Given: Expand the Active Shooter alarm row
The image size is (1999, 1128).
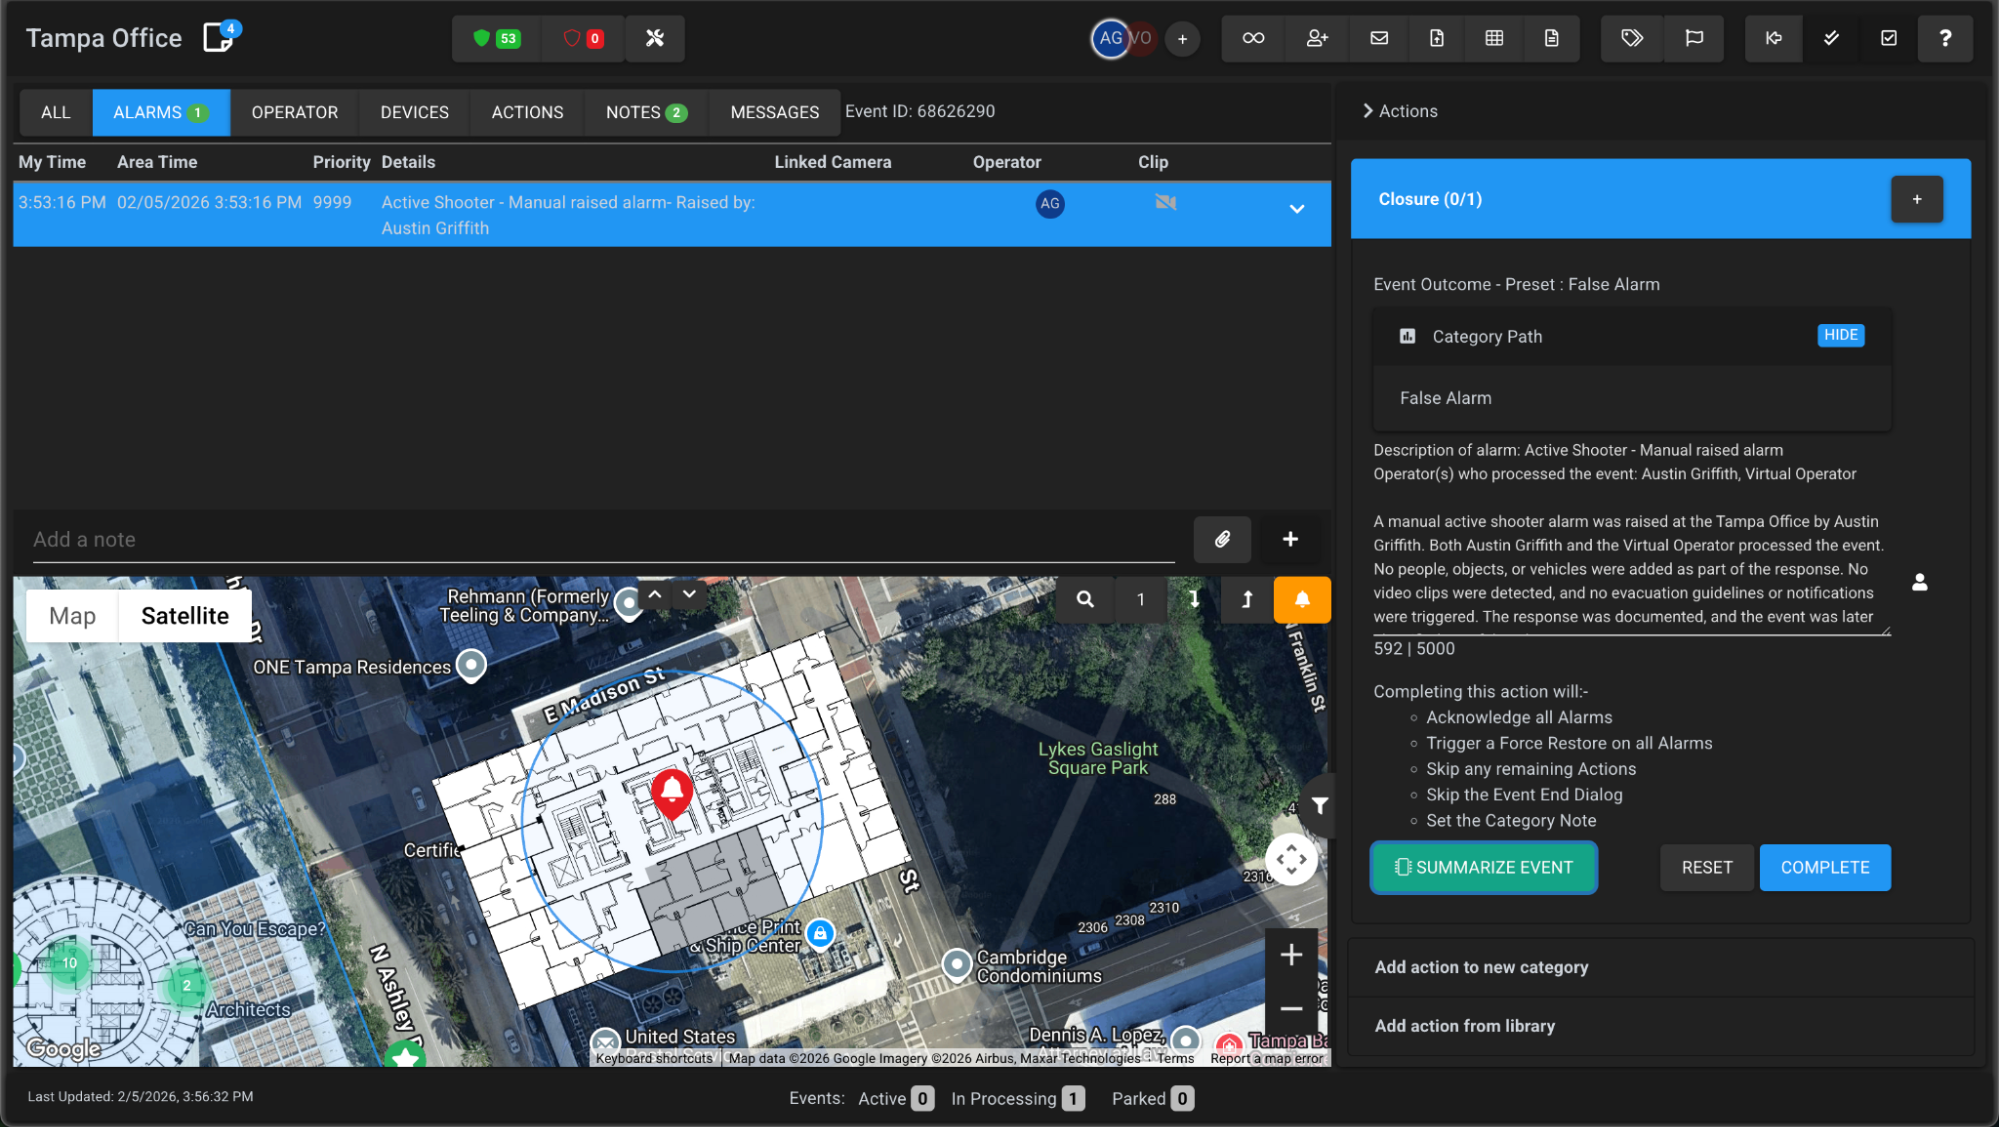Looking at the screenshot, I should click(1296, 209).
